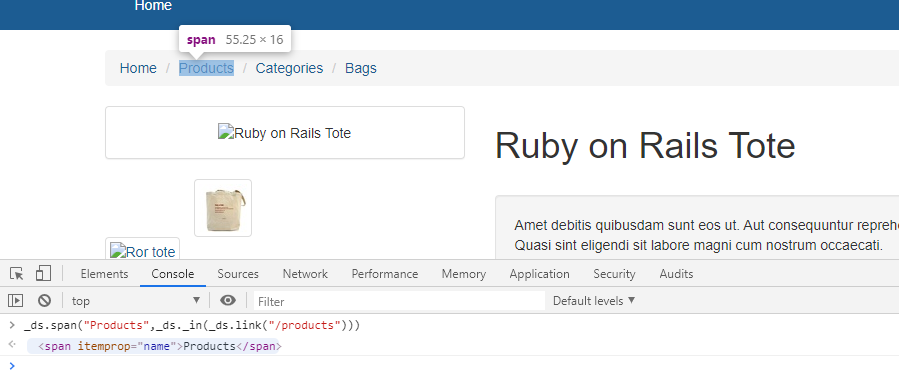The width and height of the screenshot is (899, 388).
Task: Expand the Default levels dropdown
Action: (x=594, y=300)
